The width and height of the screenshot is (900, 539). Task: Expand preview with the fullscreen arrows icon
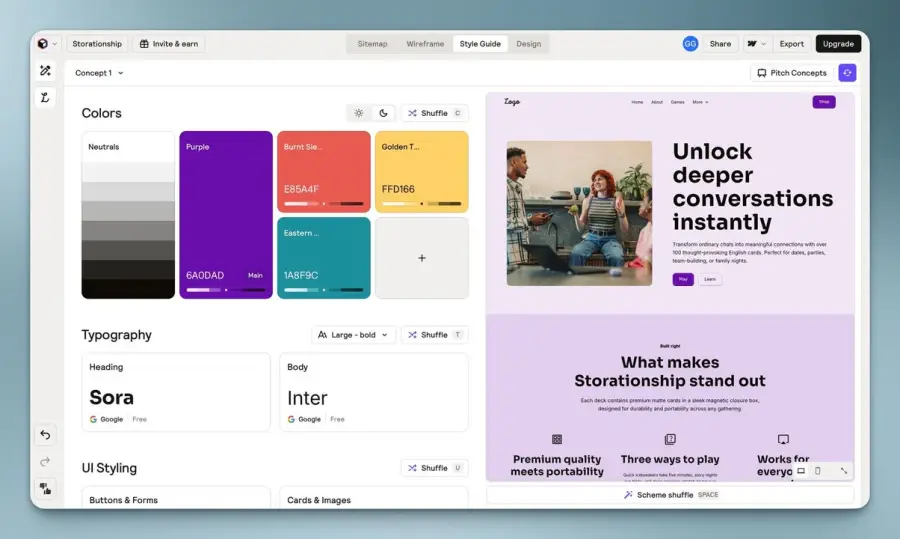tap(844, 471)
